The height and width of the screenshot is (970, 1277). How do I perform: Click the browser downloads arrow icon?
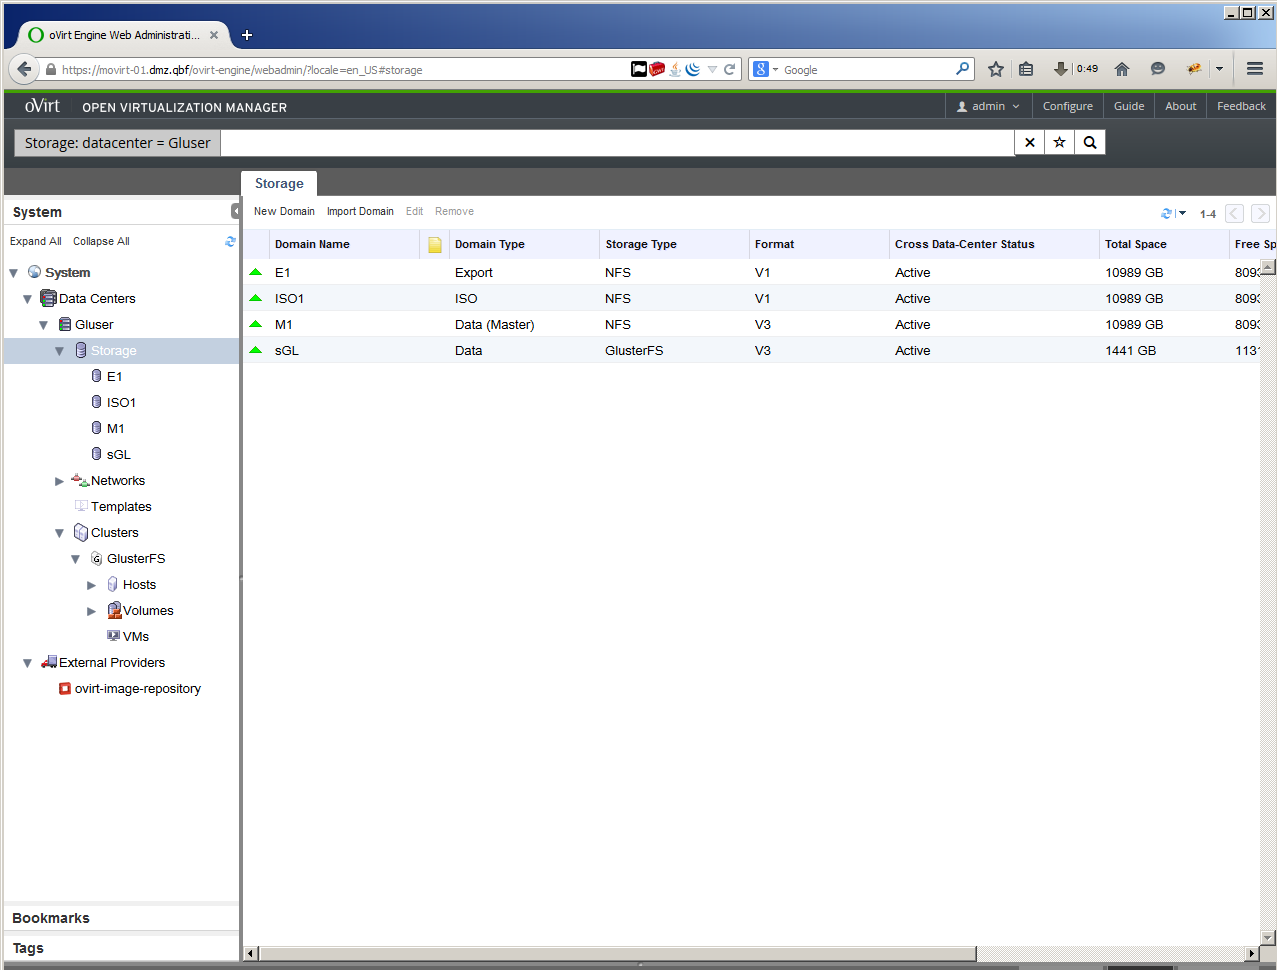(1060, 69)
